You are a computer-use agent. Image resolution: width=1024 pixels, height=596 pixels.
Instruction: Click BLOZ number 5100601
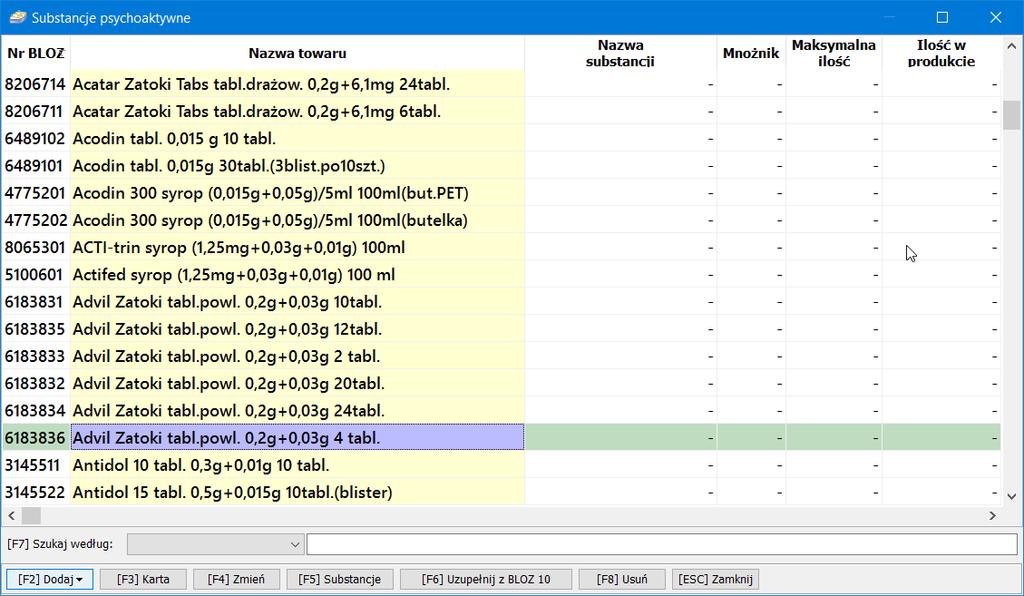[34, 275]
